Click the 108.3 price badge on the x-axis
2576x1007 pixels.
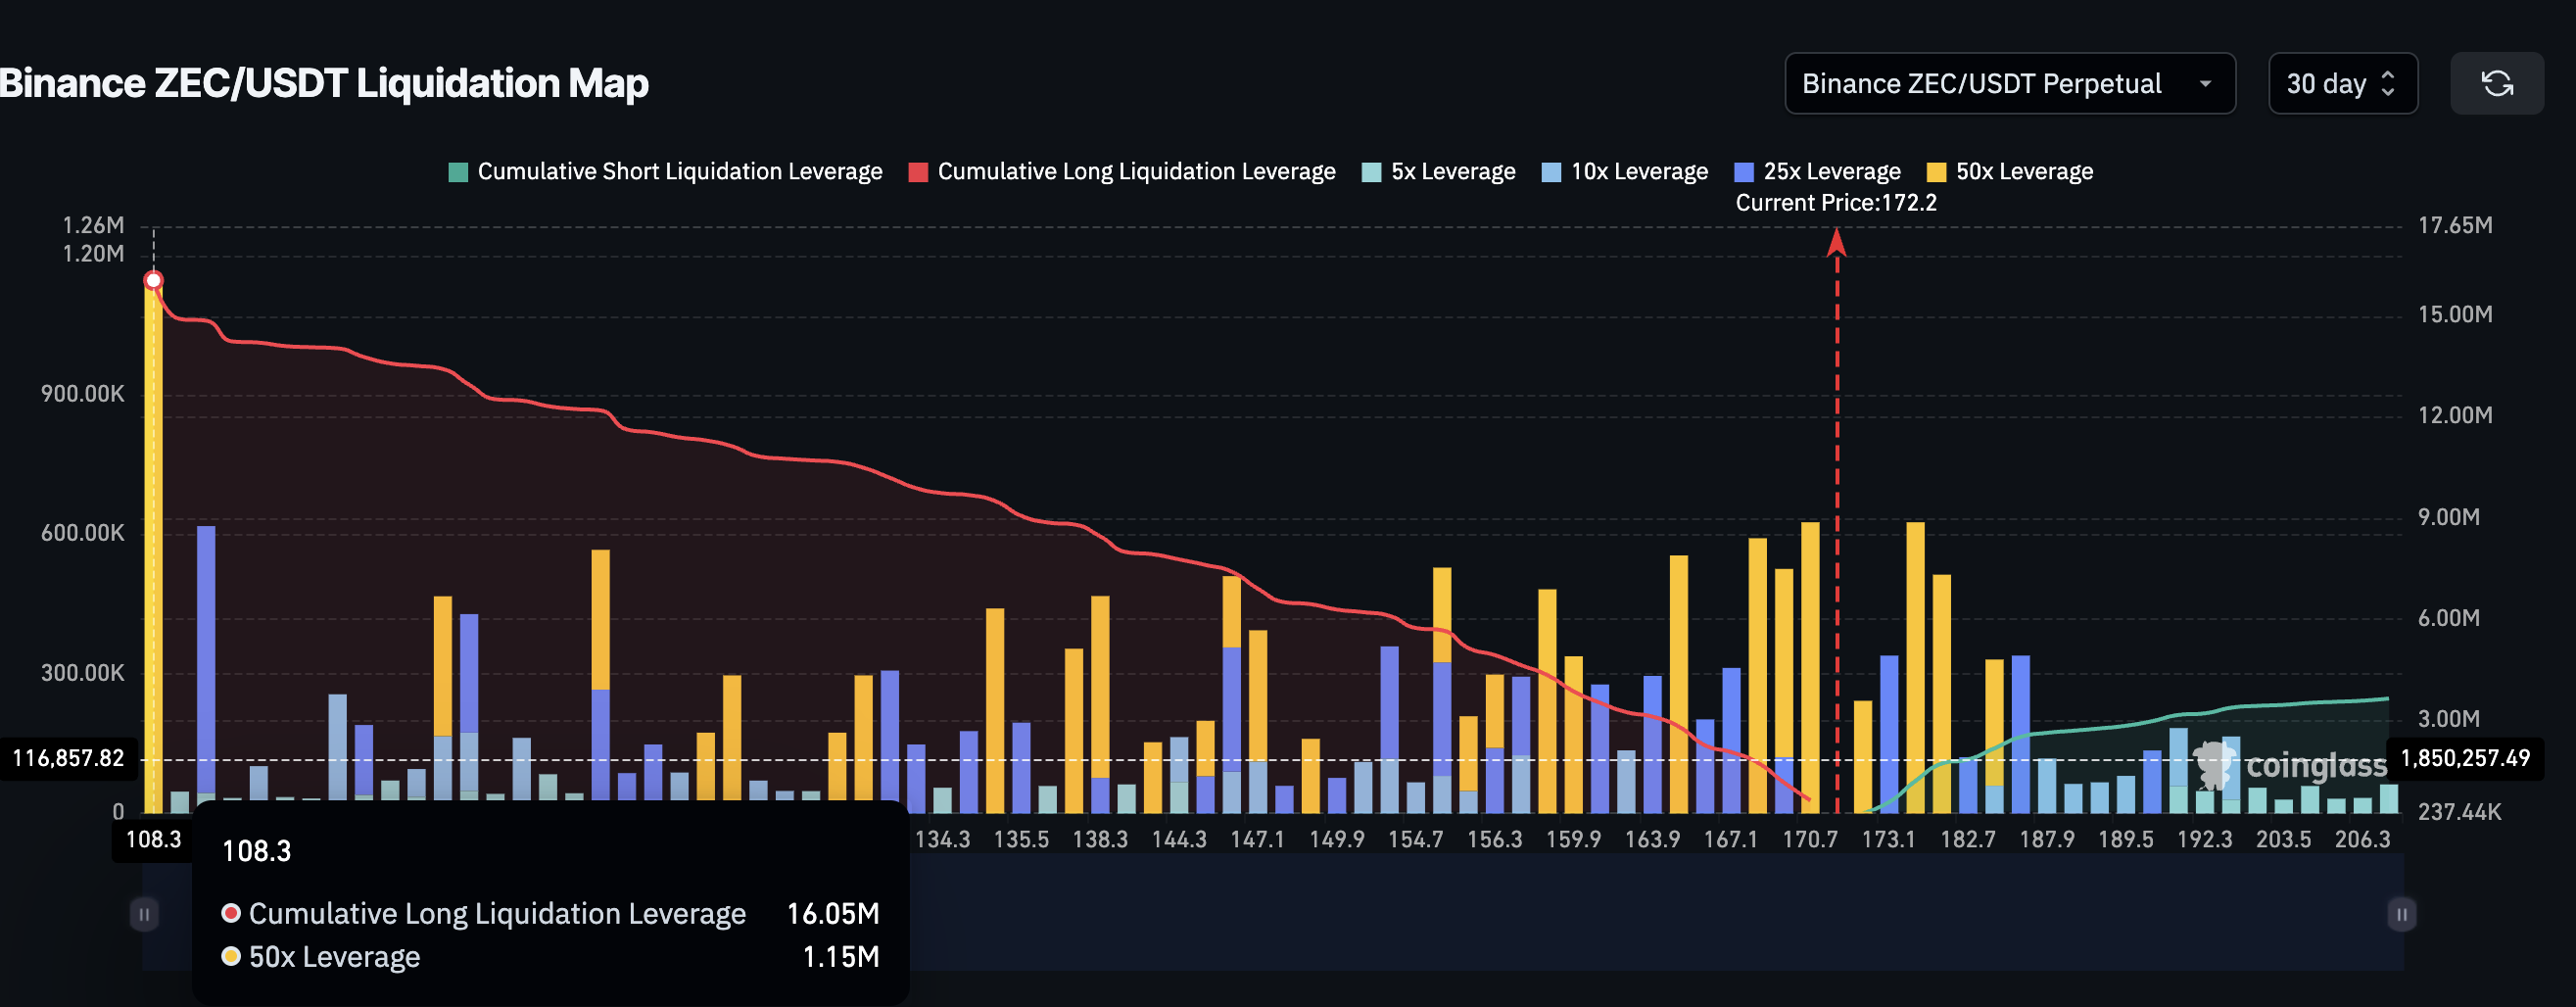154,840
